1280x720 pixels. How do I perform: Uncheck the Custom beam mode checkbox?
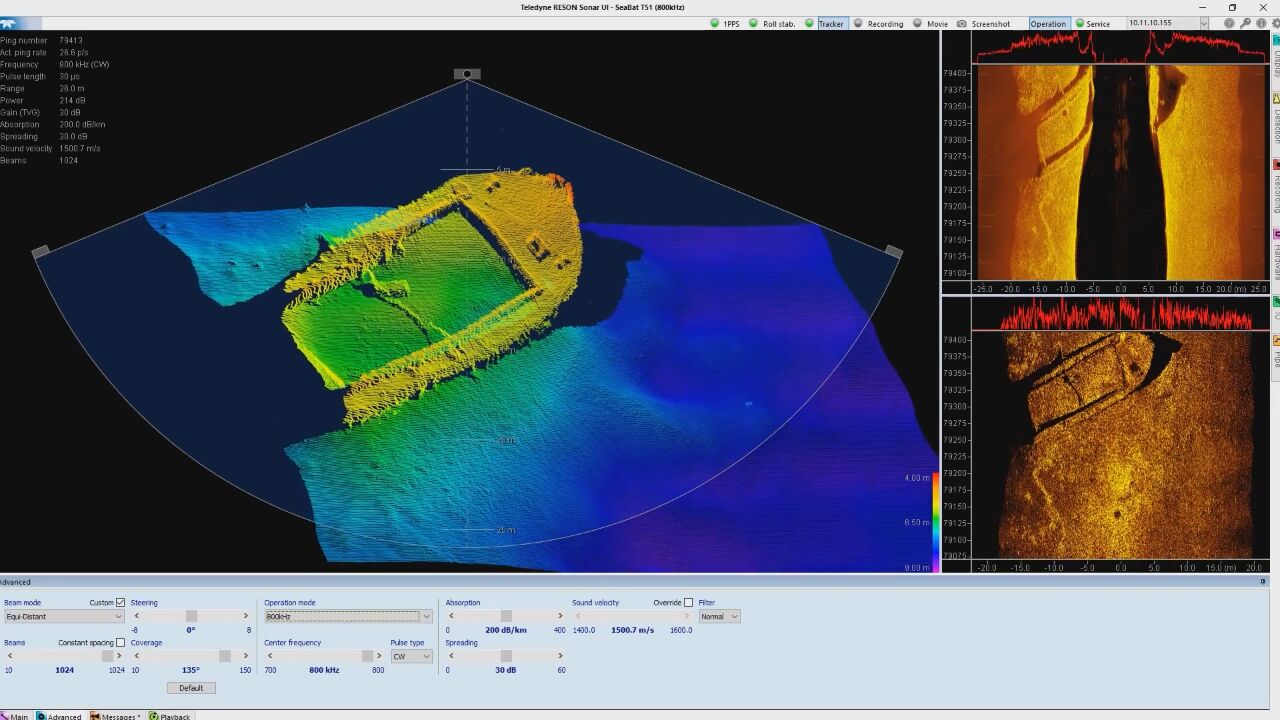click(x=121, y=603)
